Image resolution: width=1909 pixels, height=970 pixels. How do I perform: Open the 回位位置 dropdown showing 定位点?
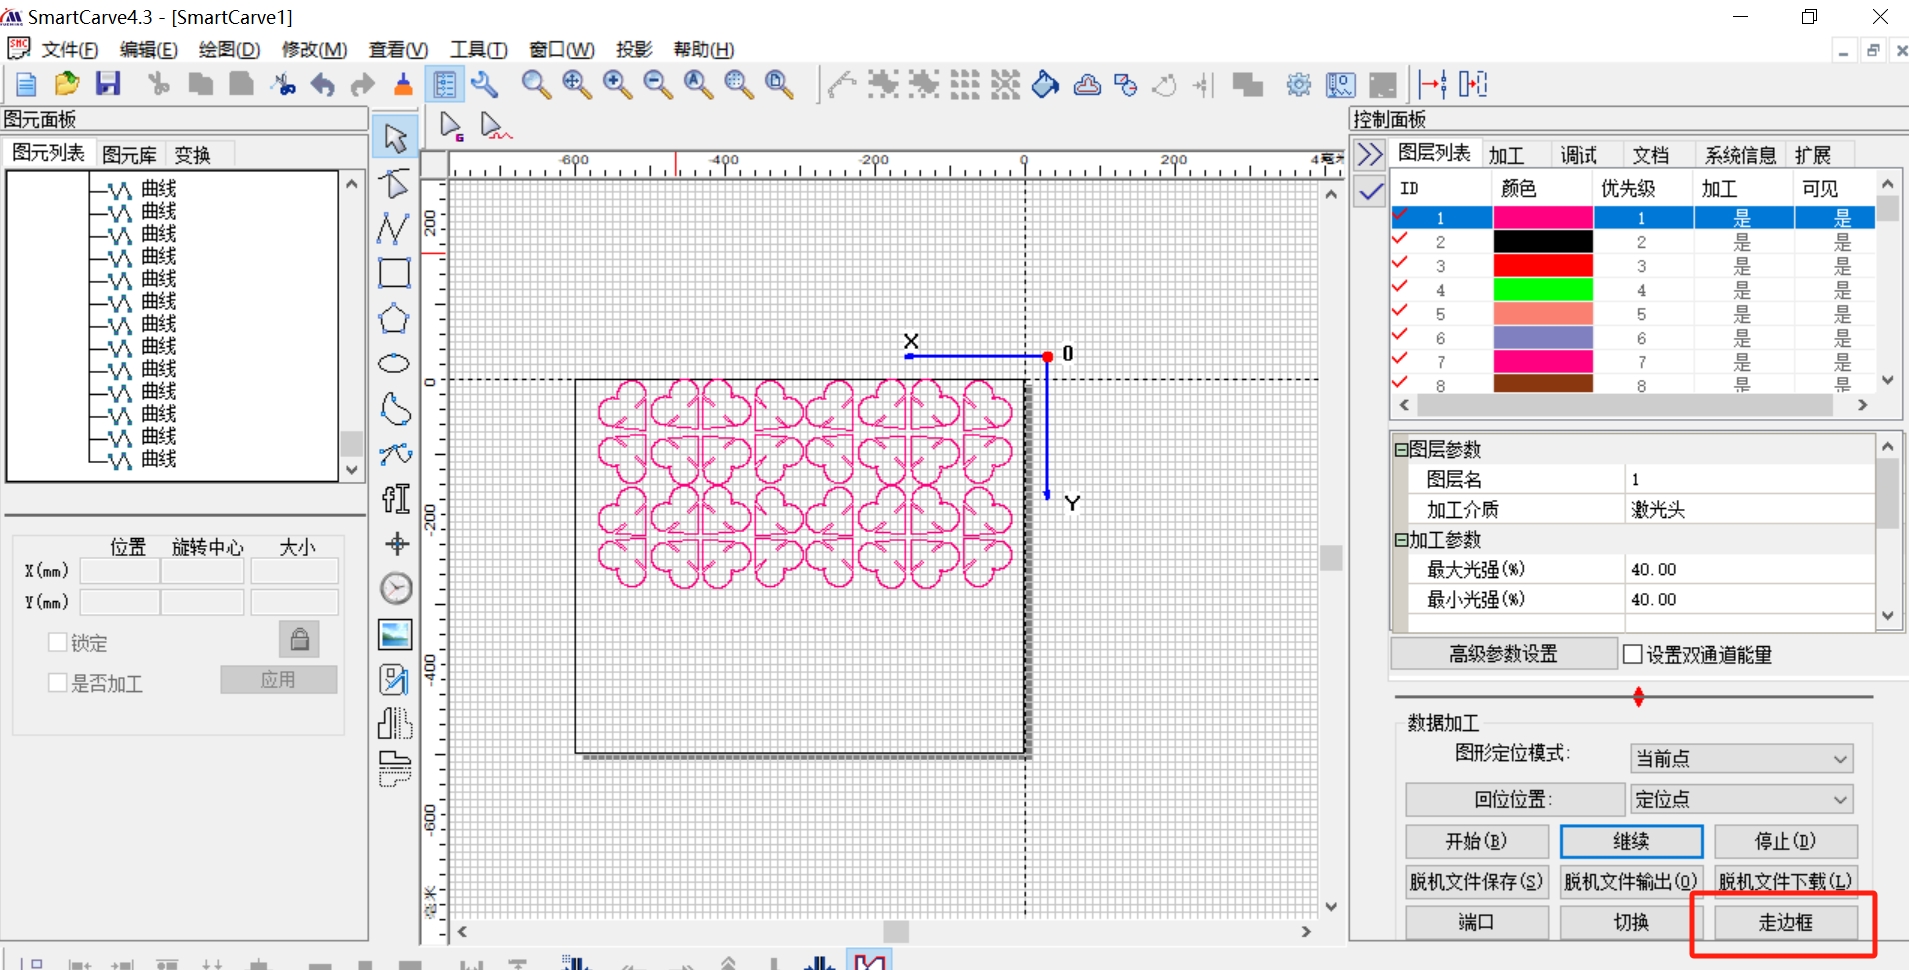coord(1741,799)
